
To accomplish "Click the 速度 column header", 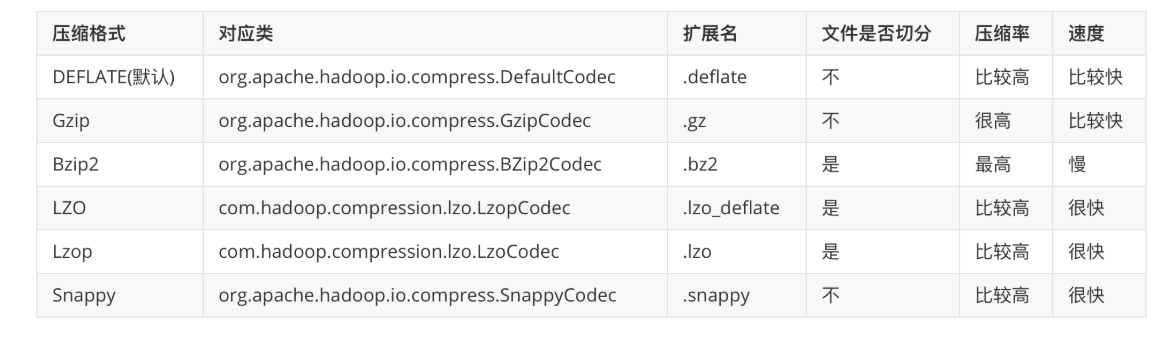I will [x=1099, y=33].
